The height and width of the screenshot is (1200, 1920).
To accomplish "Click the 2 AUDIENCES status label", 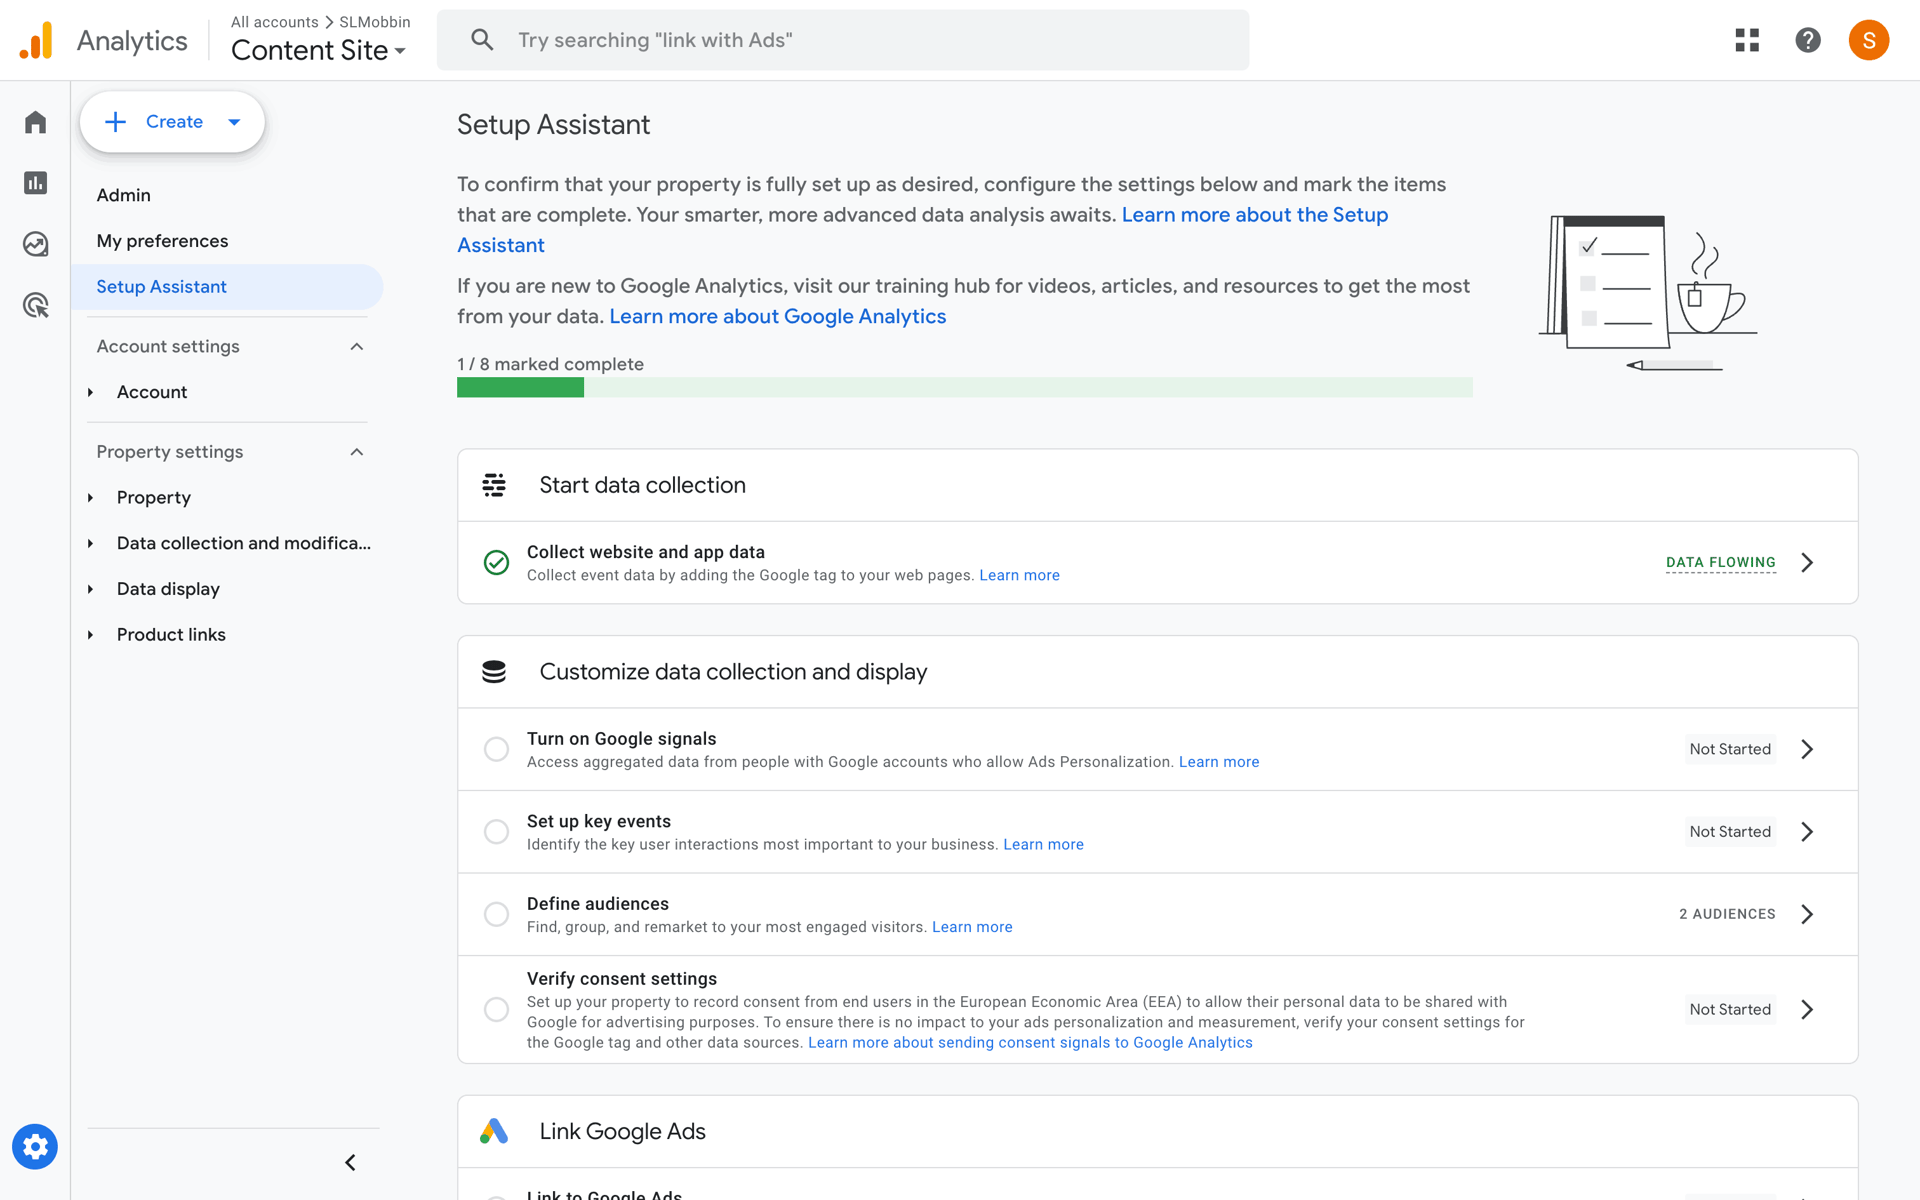I will pyautogui.click(x=1727, y=914).
